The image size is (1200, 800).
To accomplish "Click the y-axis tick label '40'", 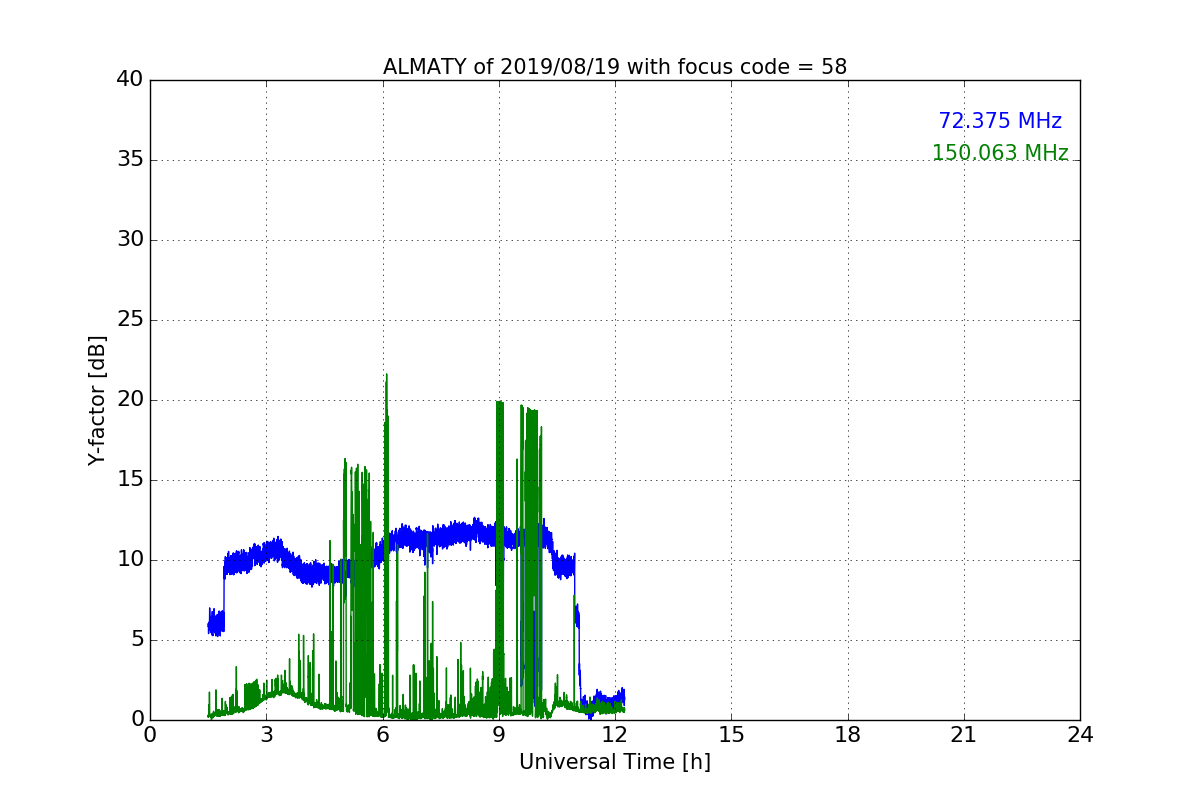I will tap(130, 80).
